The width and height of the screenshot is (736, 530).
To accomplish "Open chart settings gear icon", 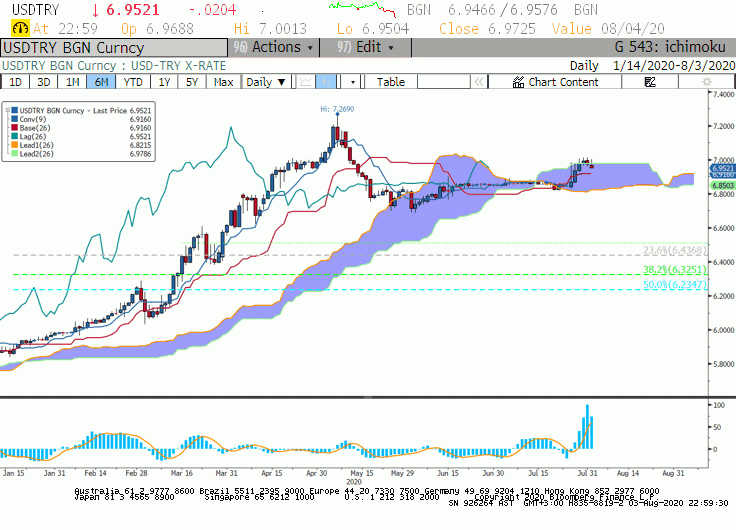I will pyautogui.click(x=706, y=82).
